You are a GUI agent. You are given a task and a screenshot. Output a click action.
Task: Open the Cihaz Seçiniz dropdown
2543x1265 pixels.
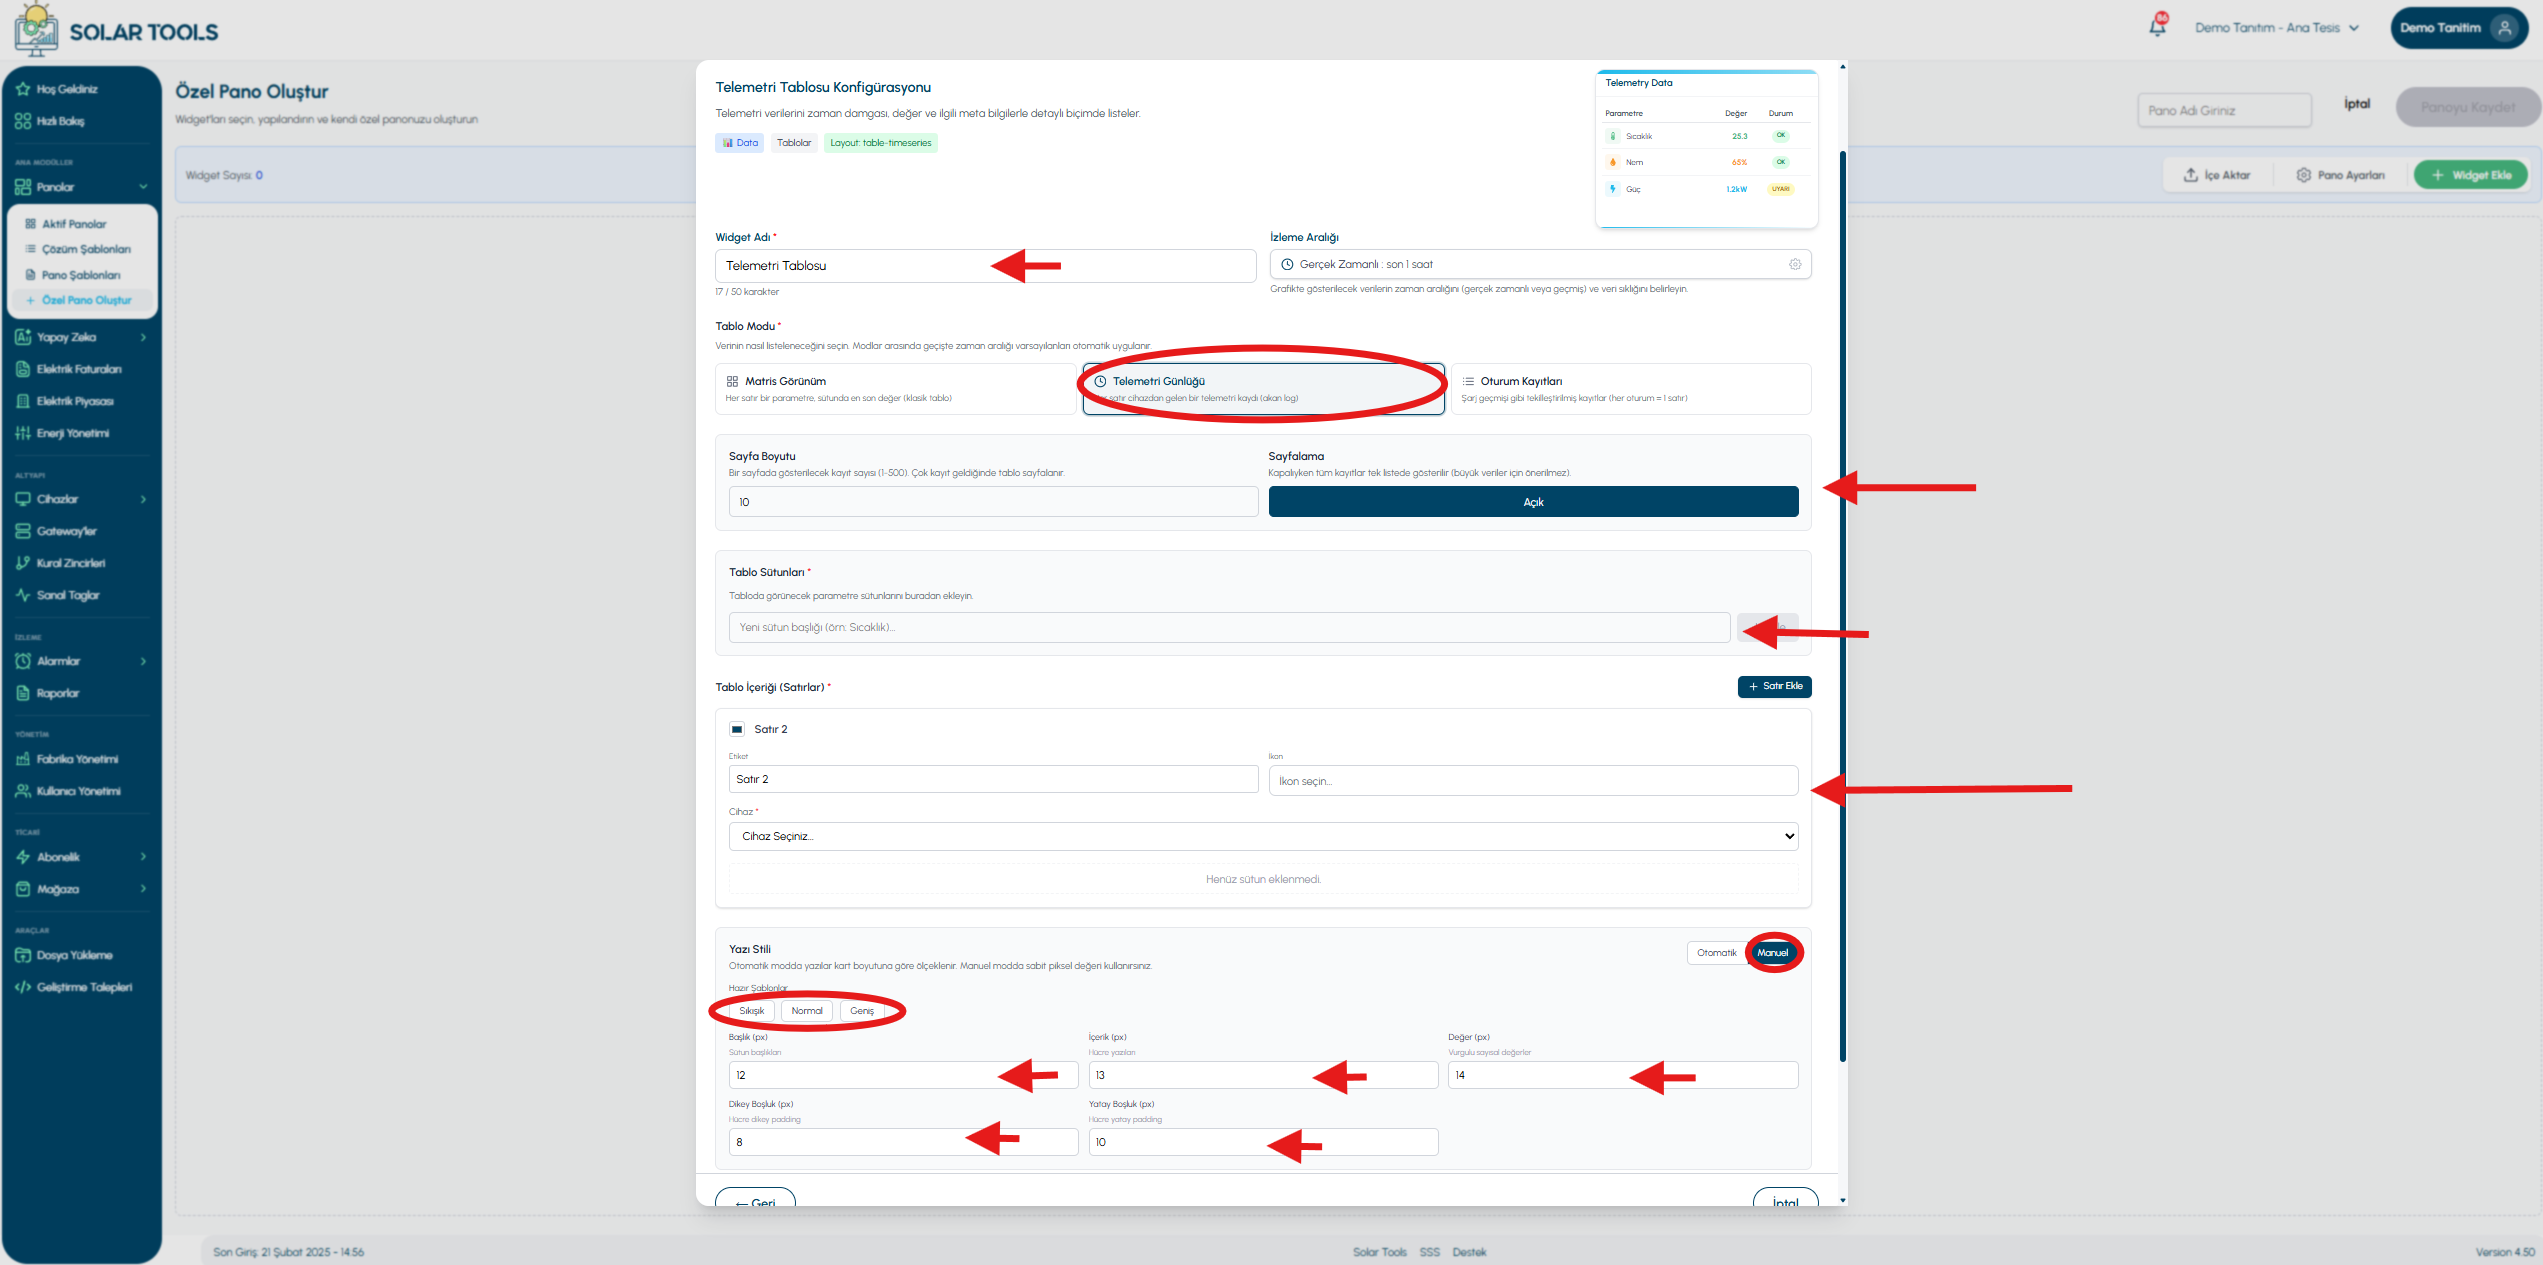pyautogui.click(x=1263, y=836)
